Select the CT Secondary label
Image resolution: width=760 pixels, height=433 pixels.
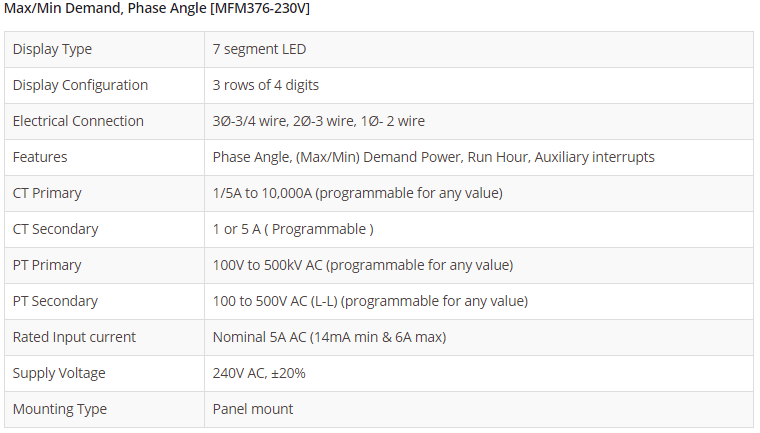[56, 229]
